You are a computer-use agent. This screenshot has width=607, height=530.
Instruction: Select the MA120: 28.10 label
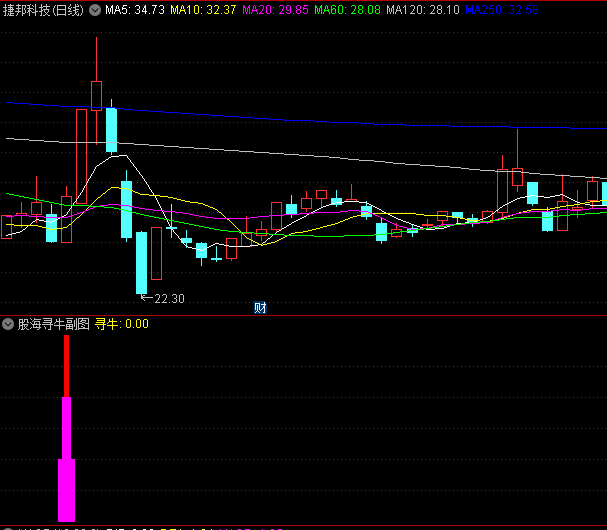tap(423, 10)
